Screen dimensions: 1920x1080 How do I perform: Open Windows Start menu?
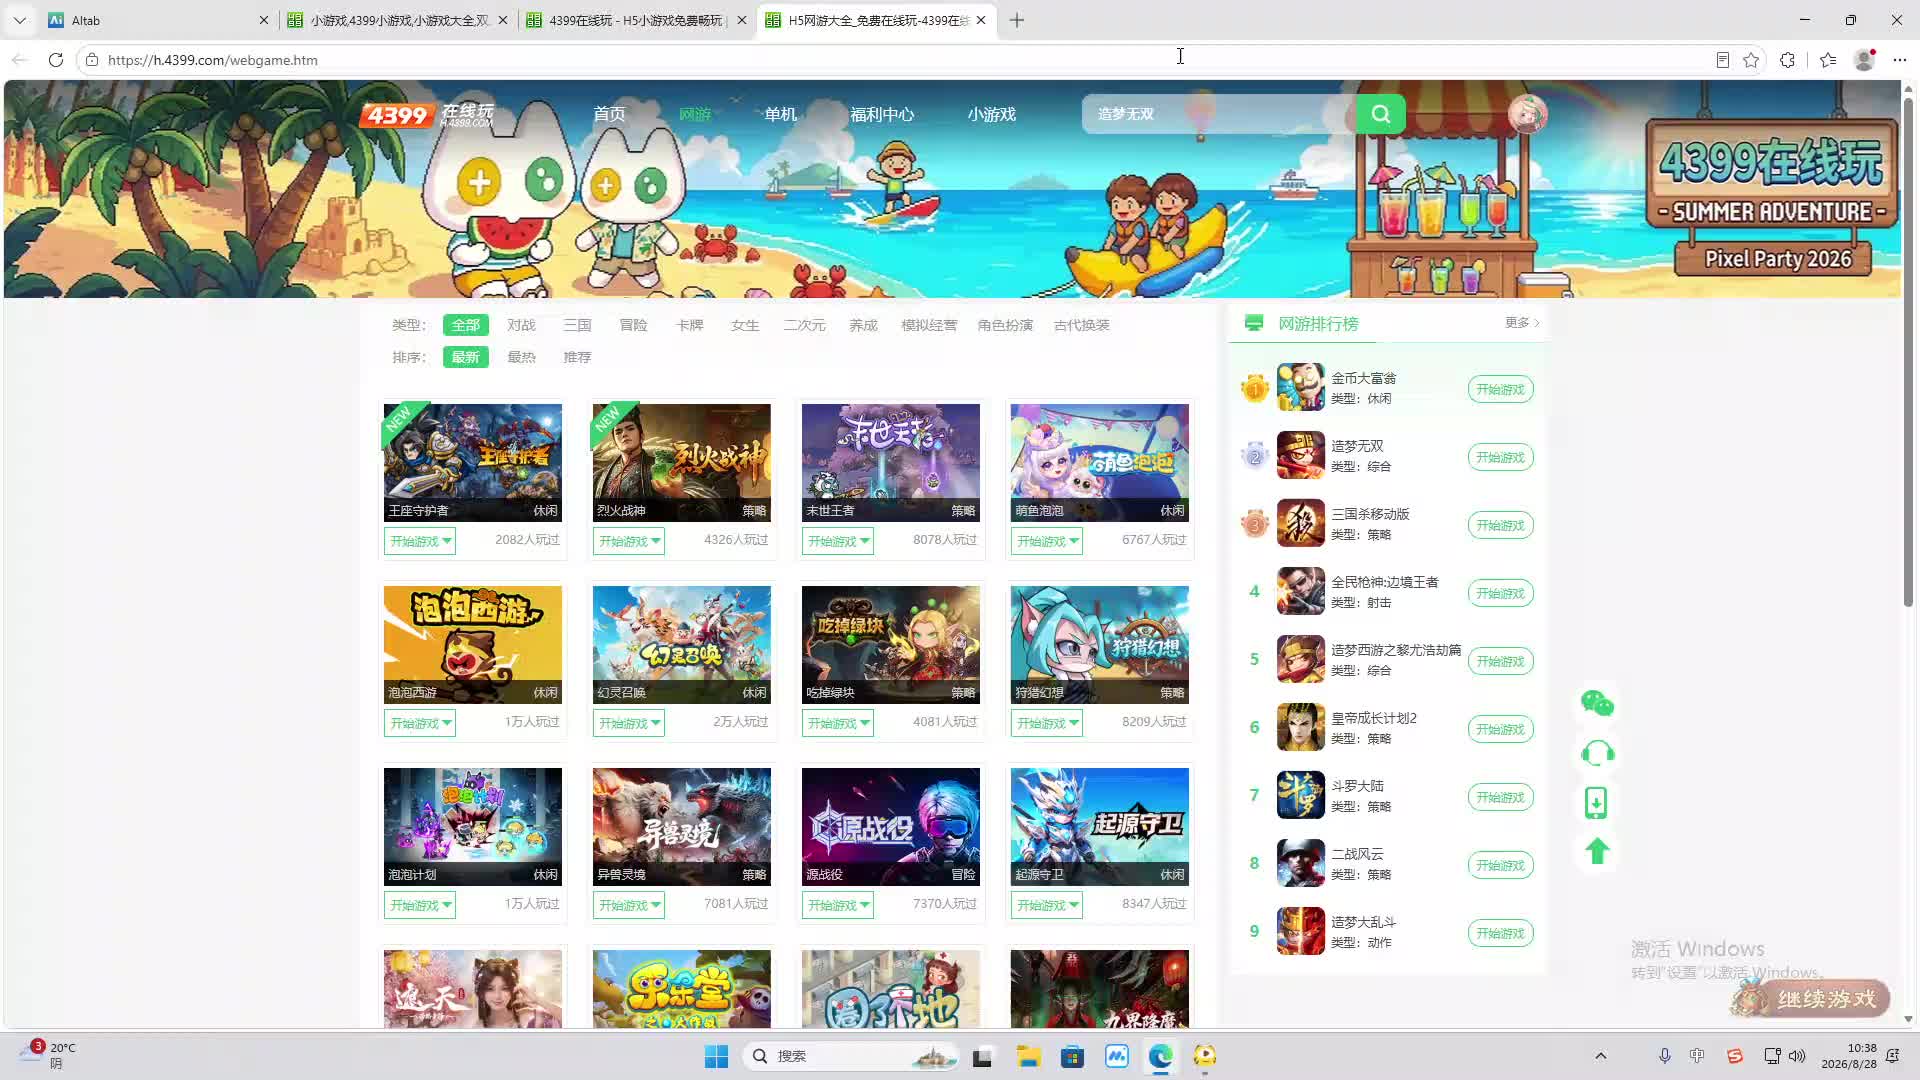716,1056
